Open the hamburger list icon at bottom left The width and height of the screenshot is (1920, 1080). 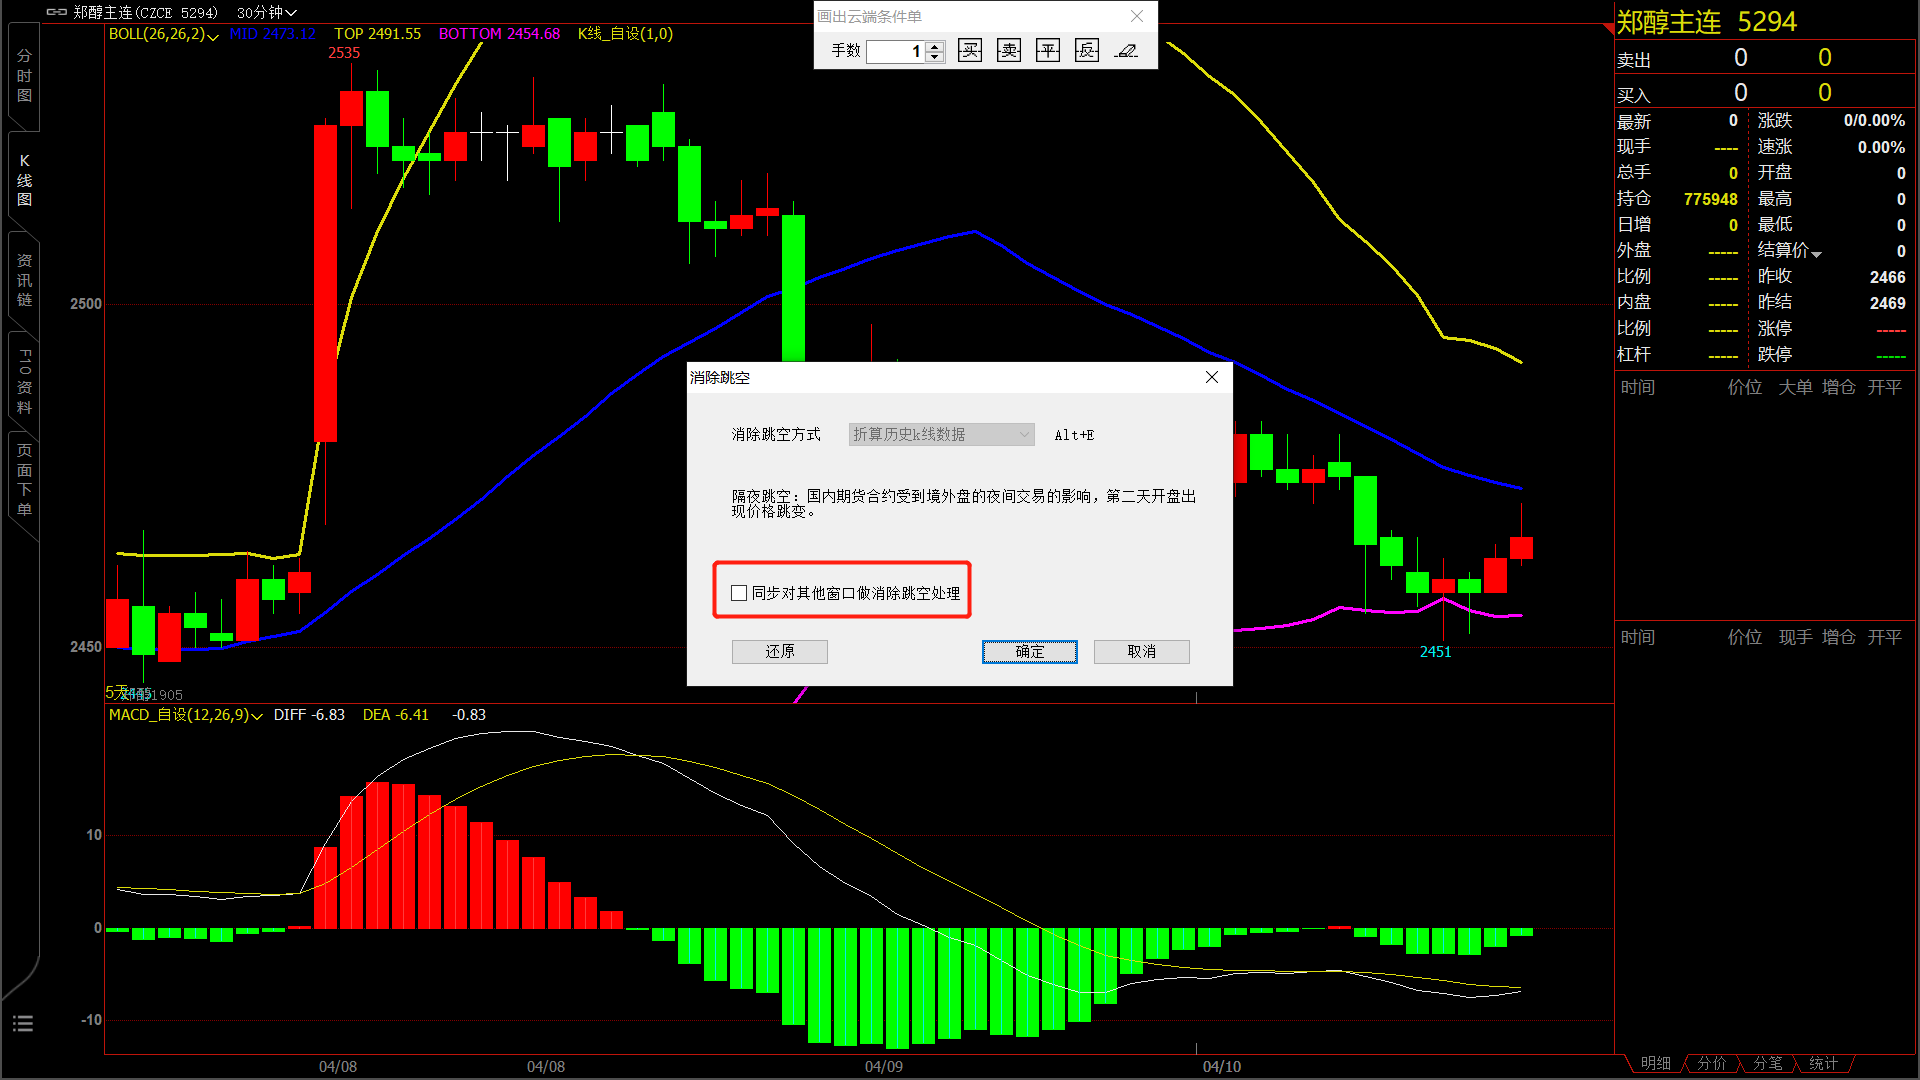(x=23, y=1023)
